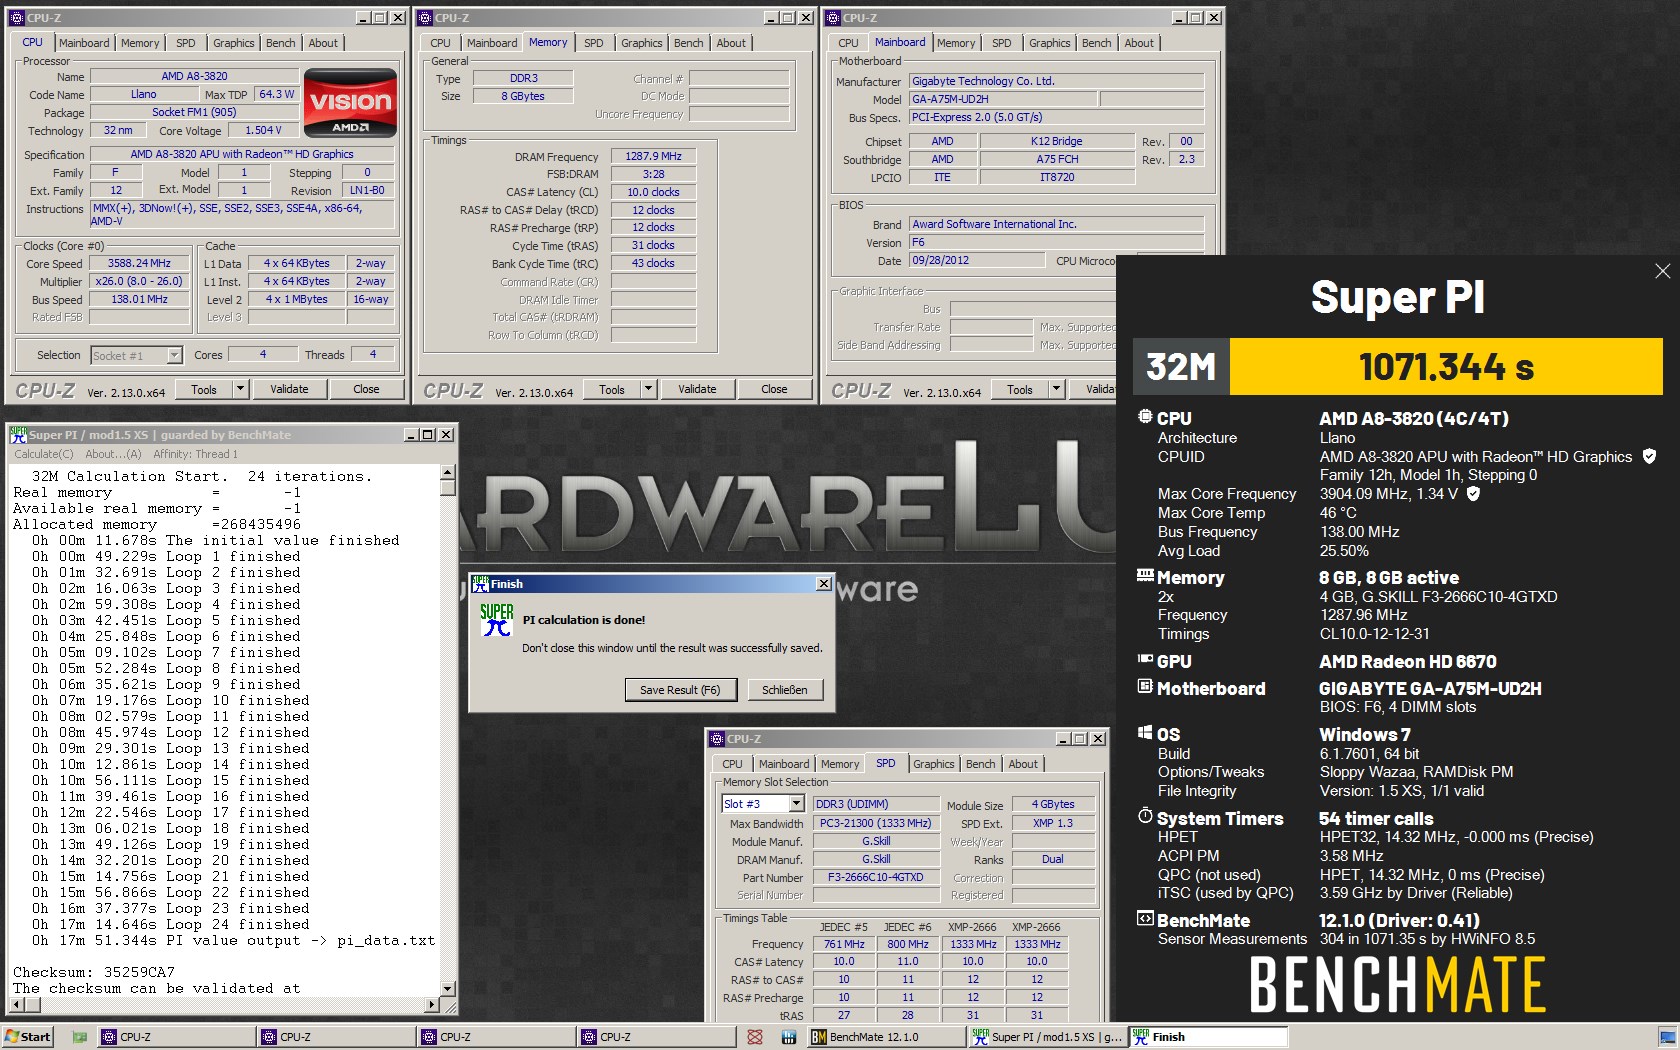Click the Super PI window title bar icon

pyautogui.click(x=18, y=435)
